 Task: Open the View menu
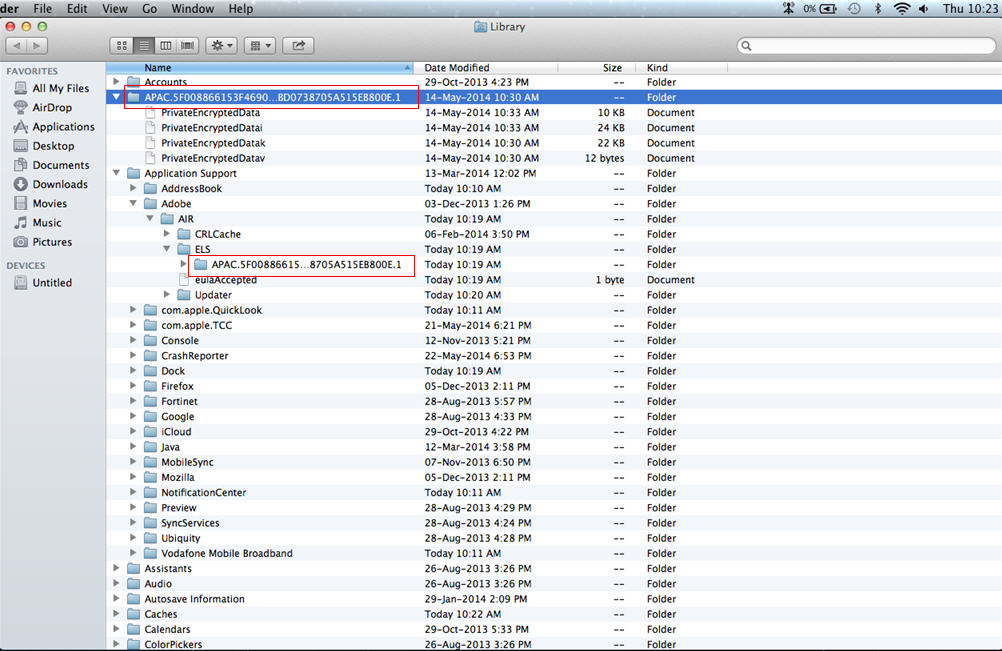115,9
